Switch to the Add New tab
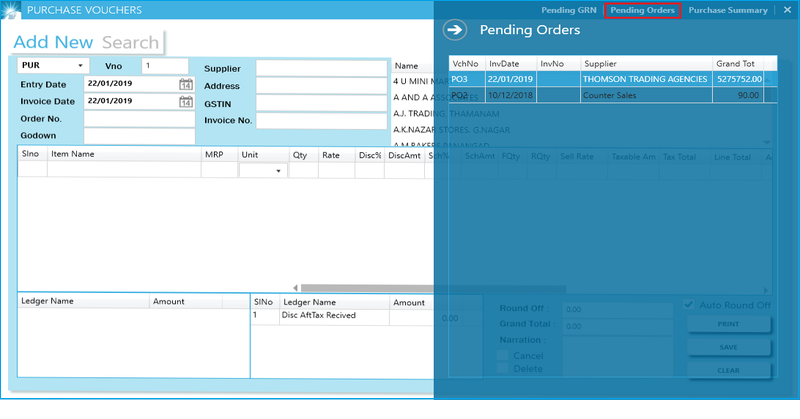The image size is (800, 419). pyautogui.click(x=53, y=42)
